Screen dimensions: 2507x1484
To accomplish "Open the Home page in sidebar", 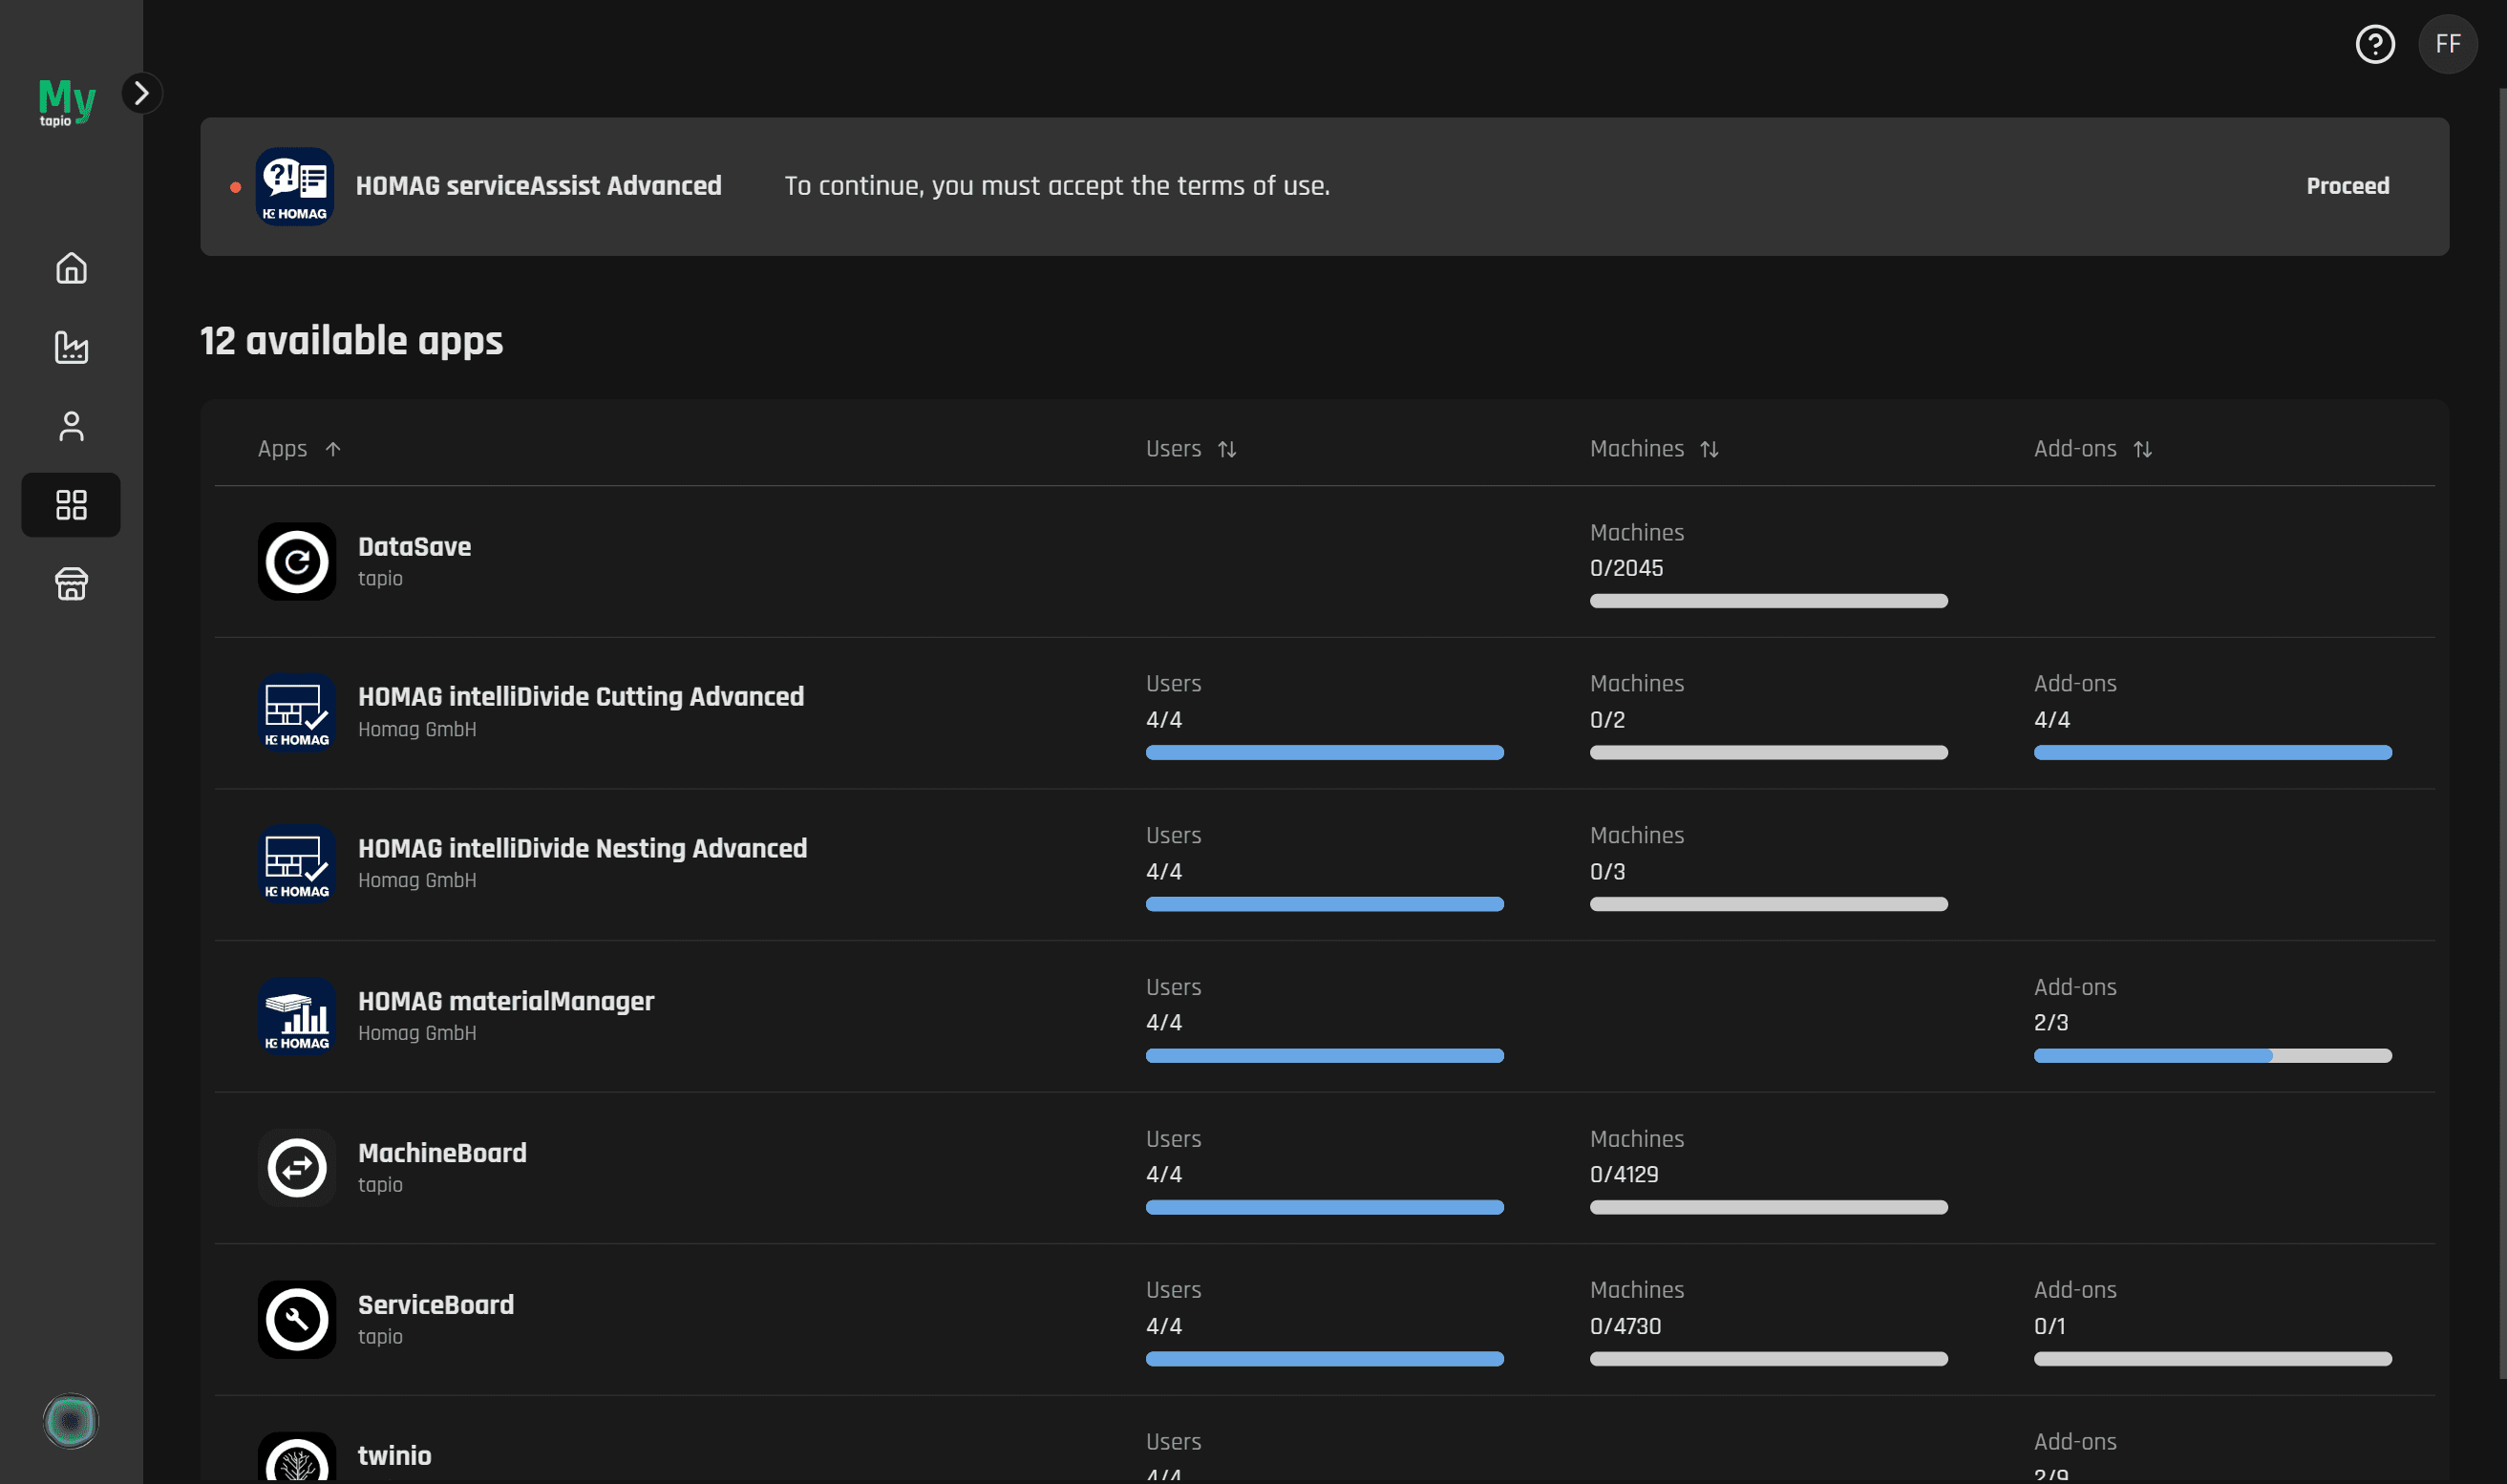I will [71, 268].
